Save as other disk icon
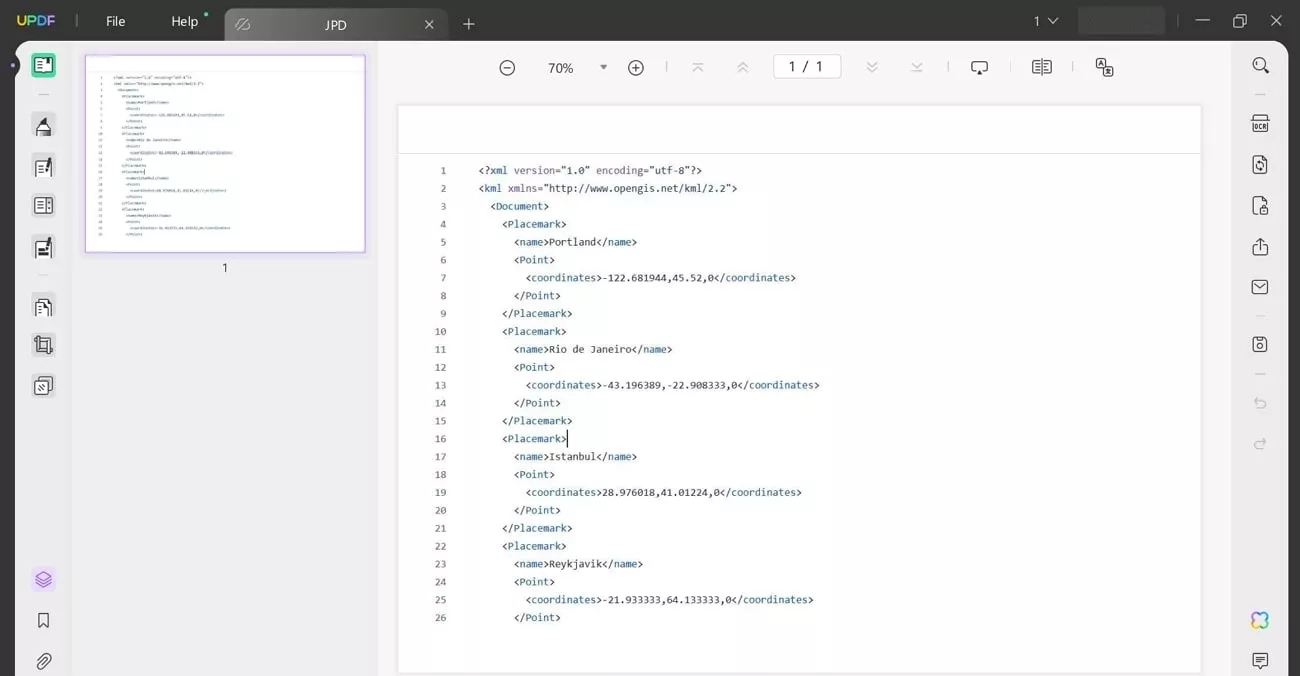Image resolution: width=1300 pixels, height=676 pixels. coord(1260,344)
